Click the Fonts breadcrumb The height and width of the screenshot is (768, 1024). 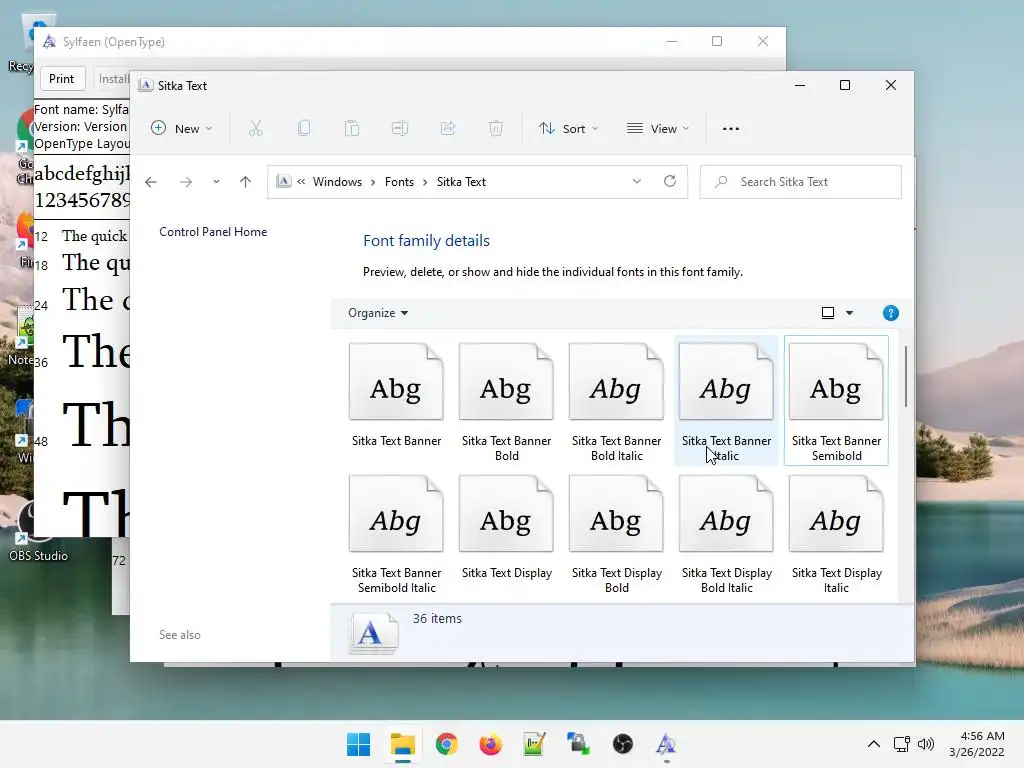399,182
